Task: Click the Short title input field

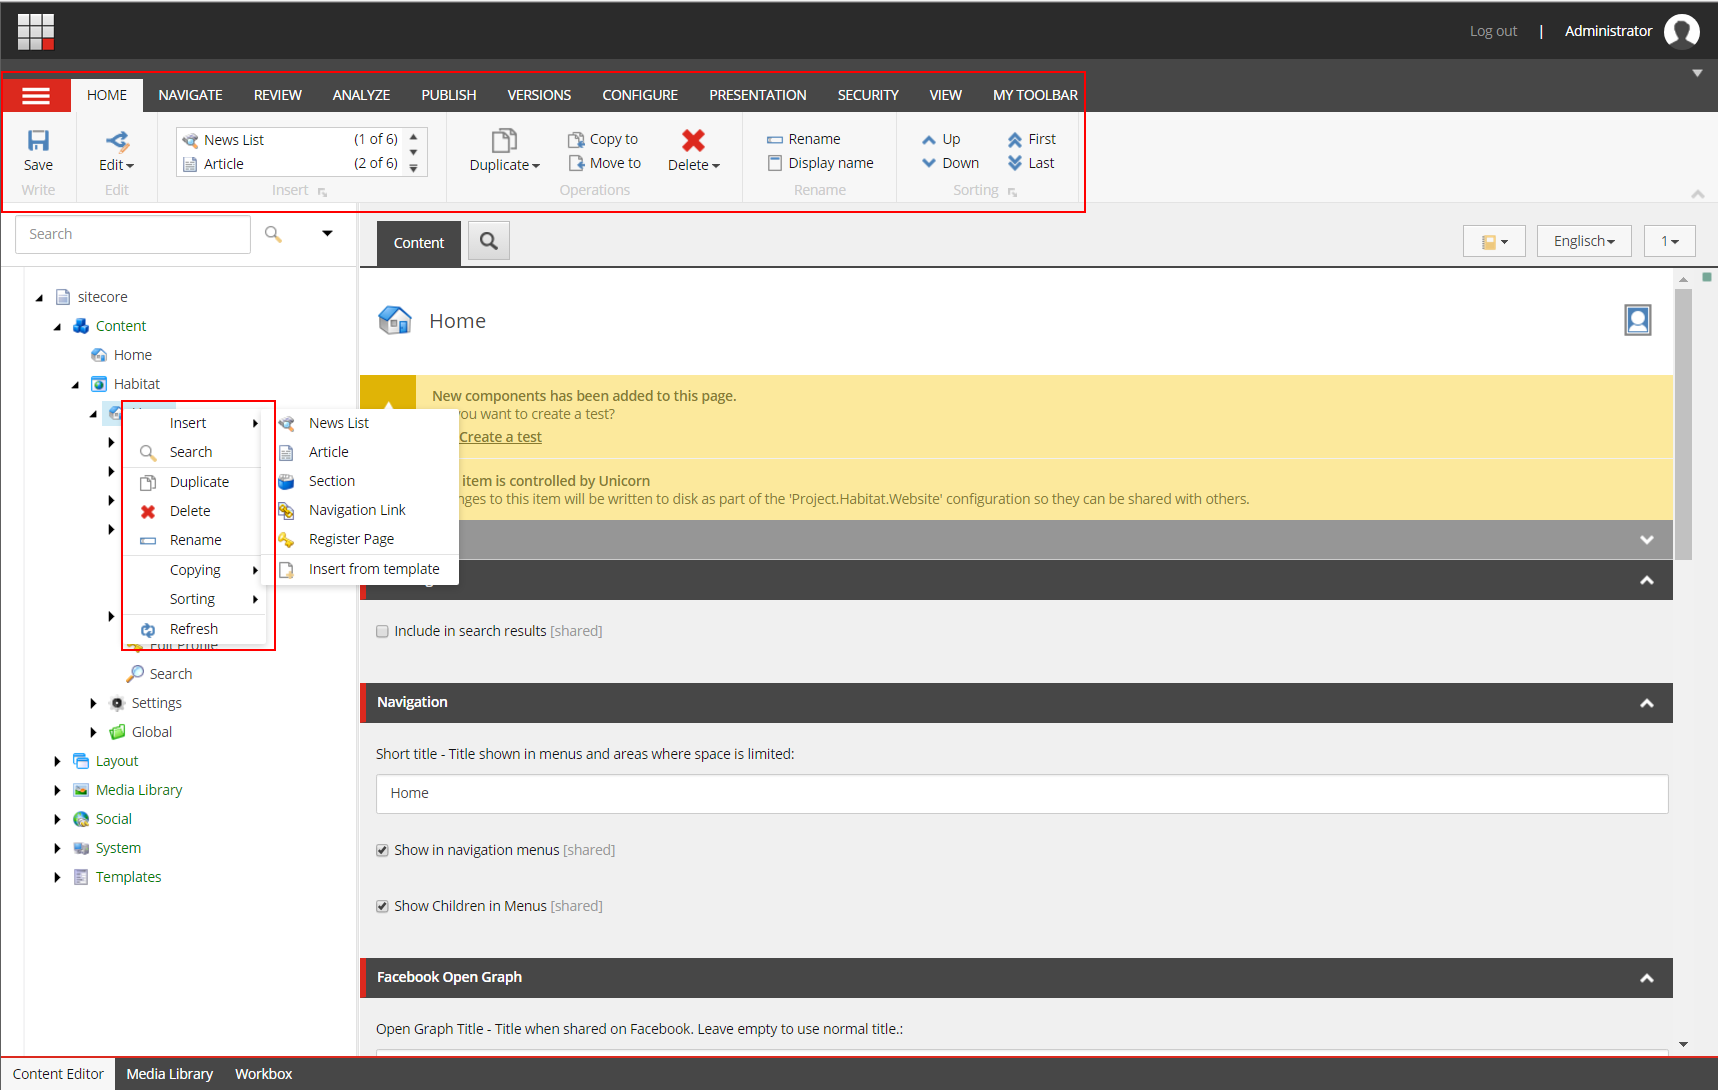Action: coord(1022,794)
